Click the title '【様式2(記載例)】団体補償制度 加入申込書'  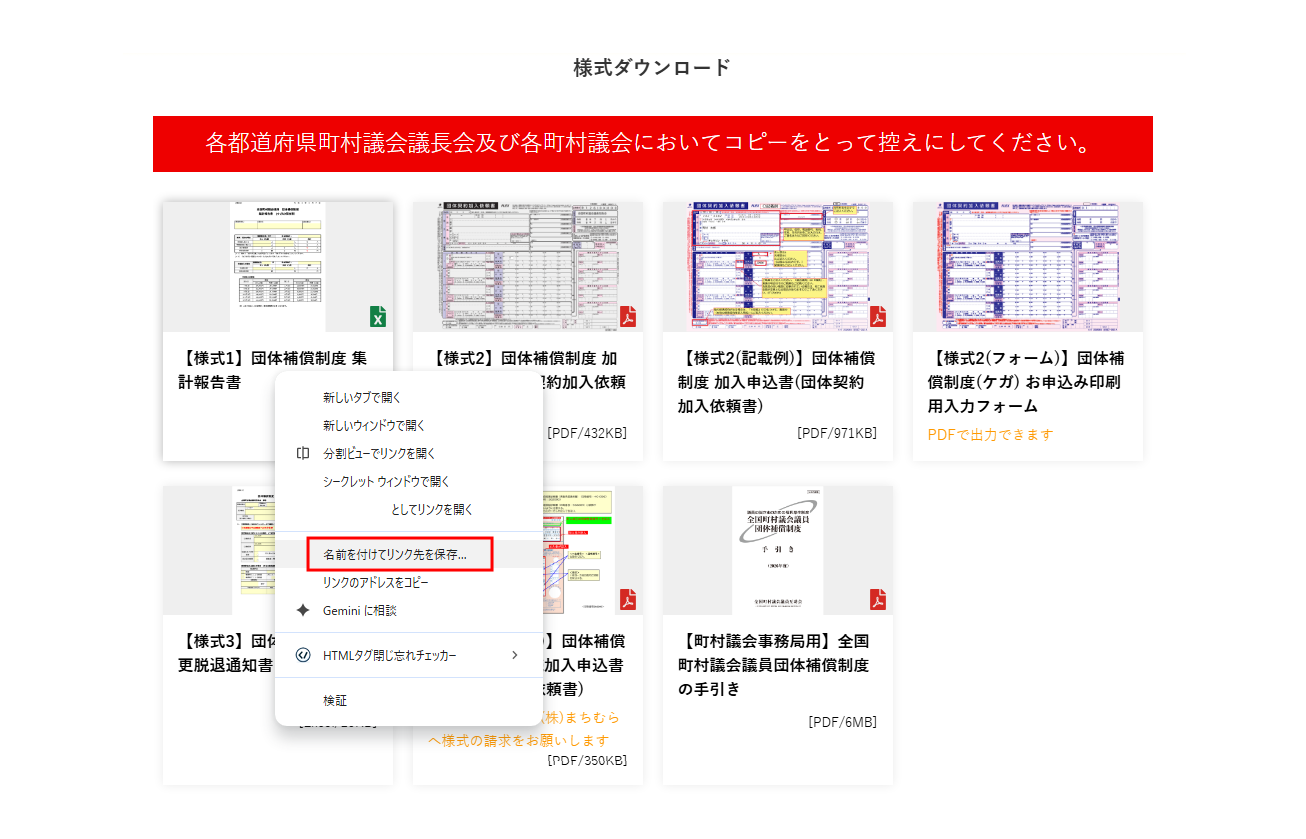(x=777, y=382)
